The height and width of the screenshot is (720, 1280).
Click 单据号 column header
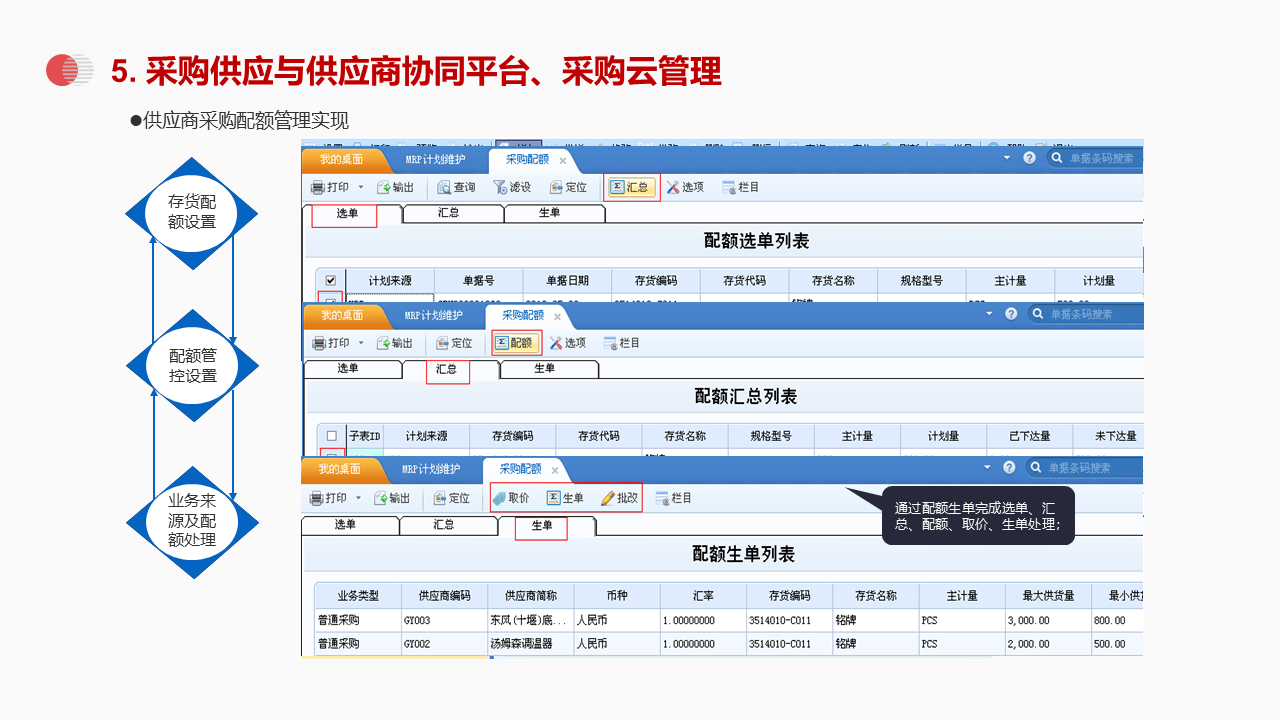(x=478, y=281)
